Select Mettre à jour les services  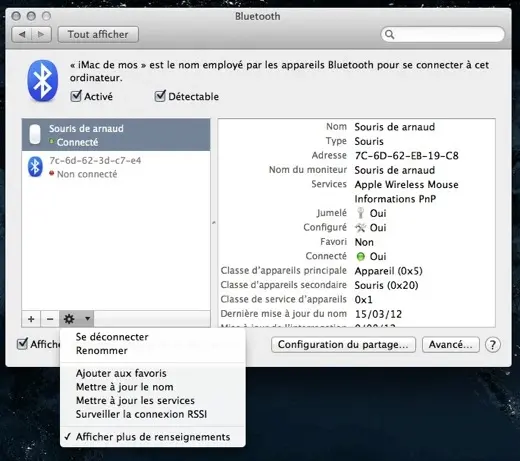(x=135, y=400)
